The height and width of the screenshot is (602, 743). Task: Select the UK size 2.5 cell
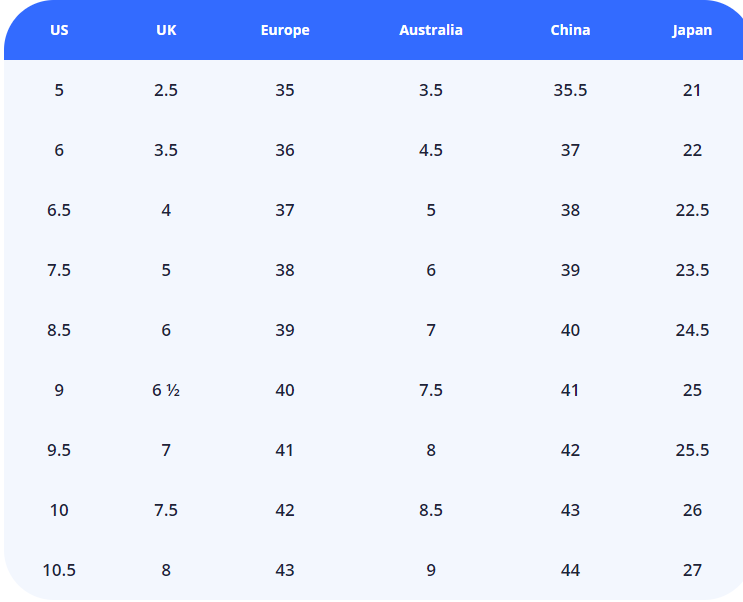tap(166, 90)
